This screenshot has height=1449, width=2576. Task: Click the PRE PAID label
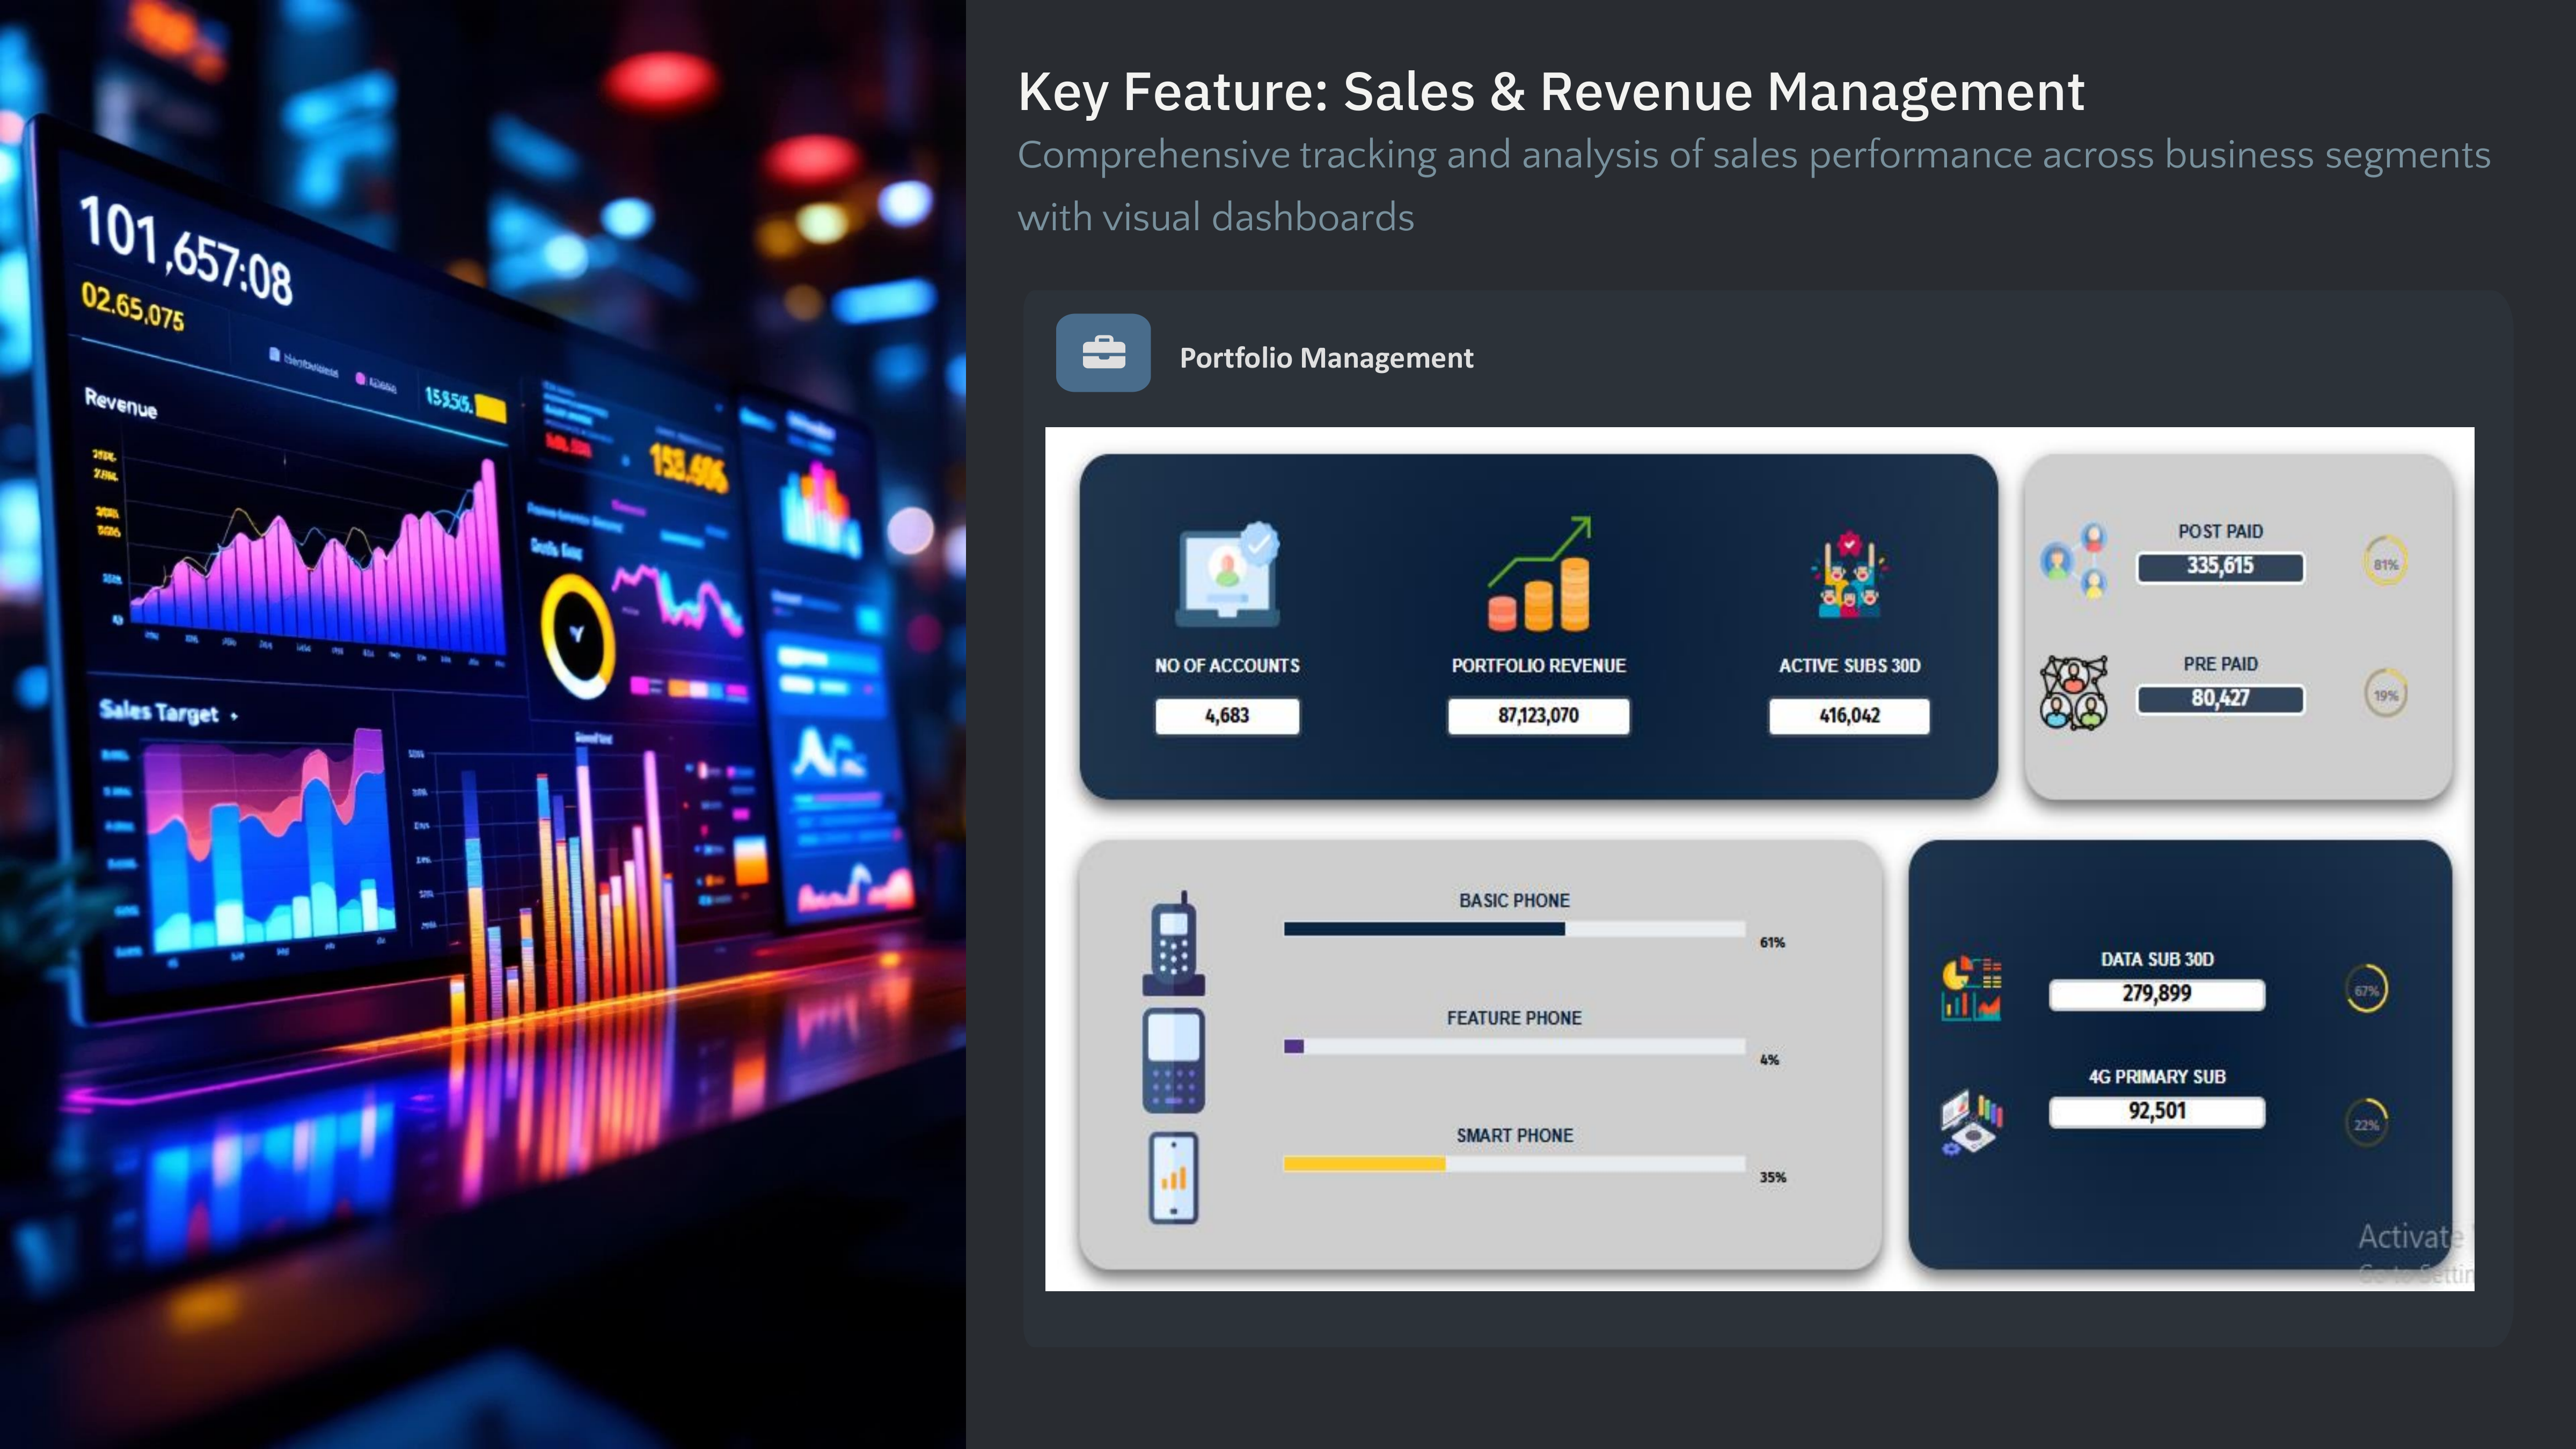pyautogui.click(x=2220, y=664)
